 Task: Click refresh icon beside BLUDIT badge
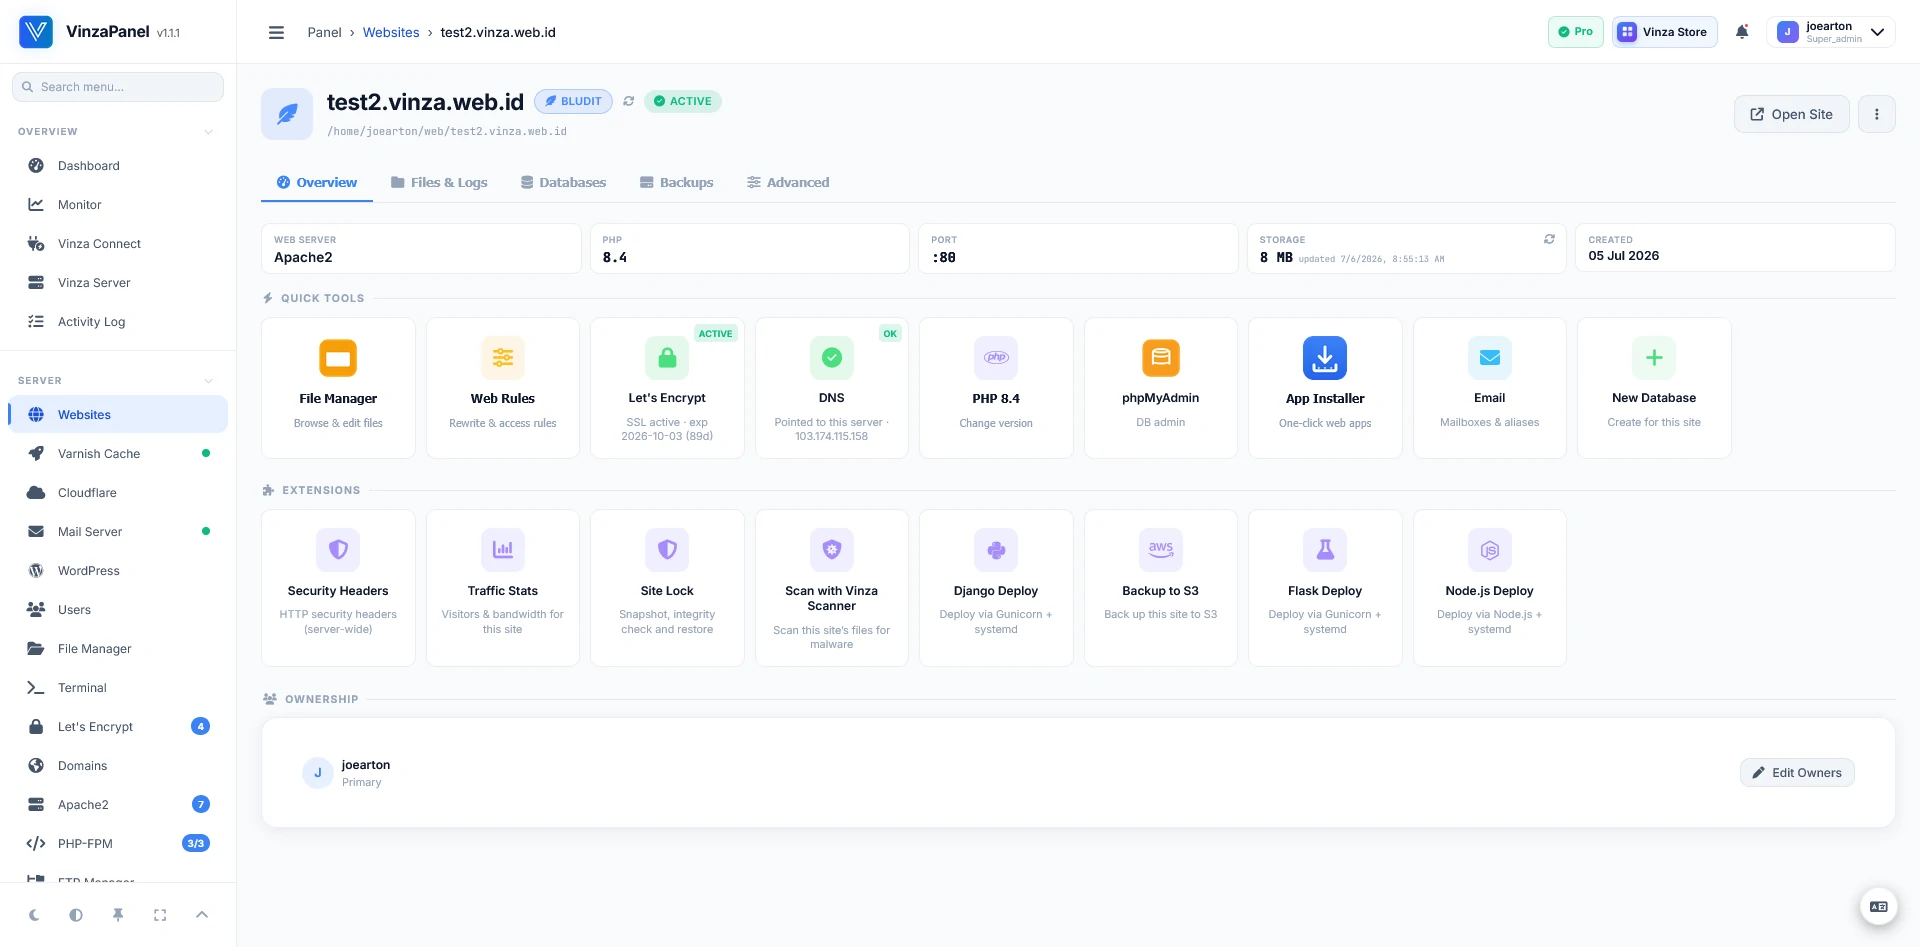629,101
